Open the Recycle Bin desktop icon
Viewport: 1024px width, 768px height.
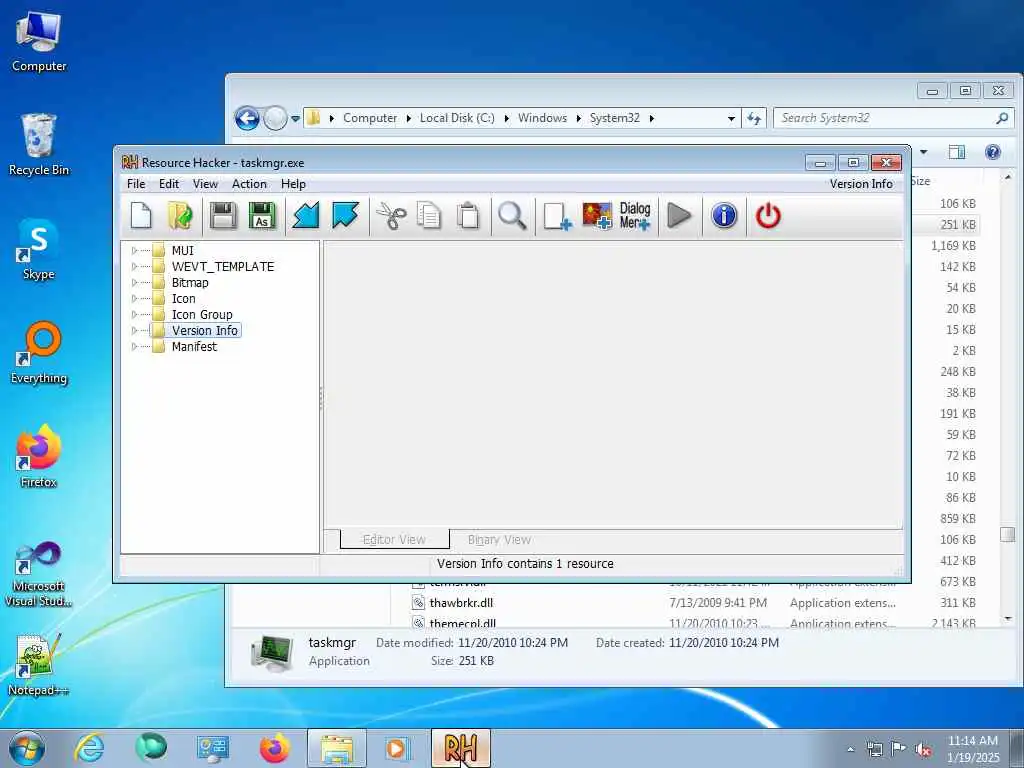coord(39,145)
